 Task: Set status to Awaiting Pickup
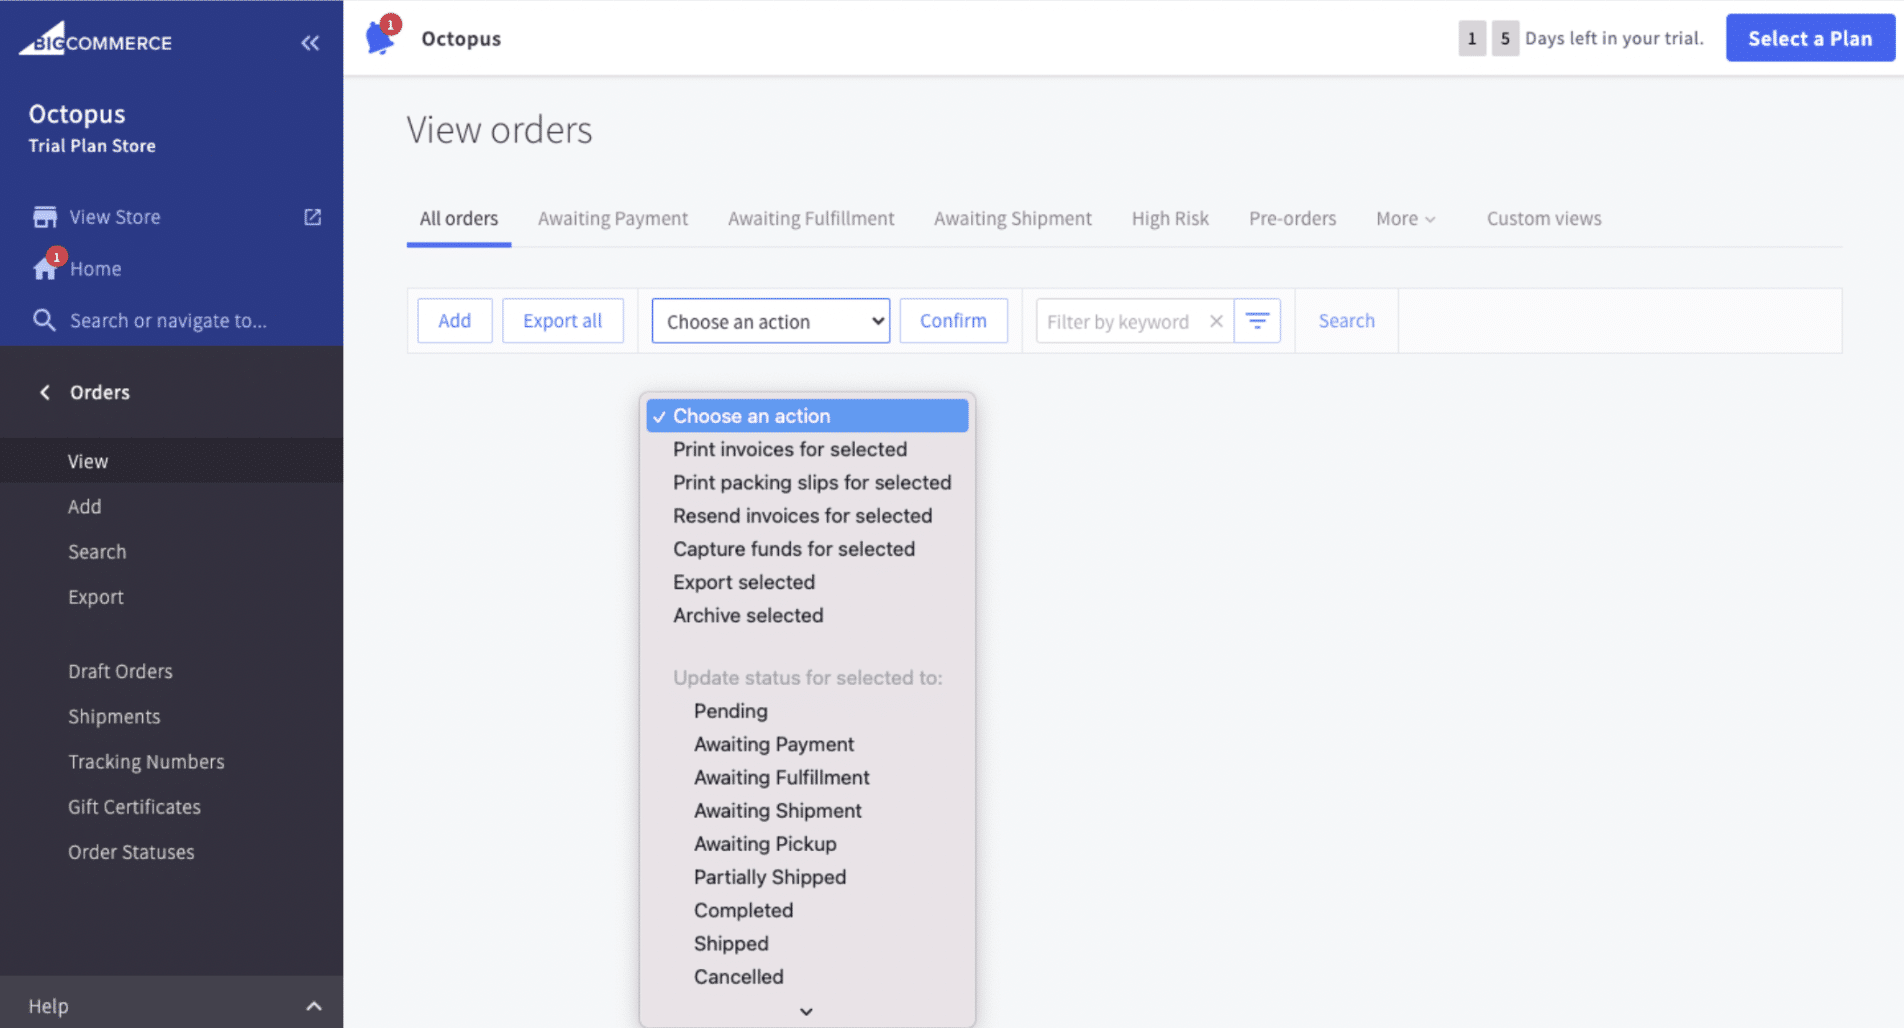807,844
